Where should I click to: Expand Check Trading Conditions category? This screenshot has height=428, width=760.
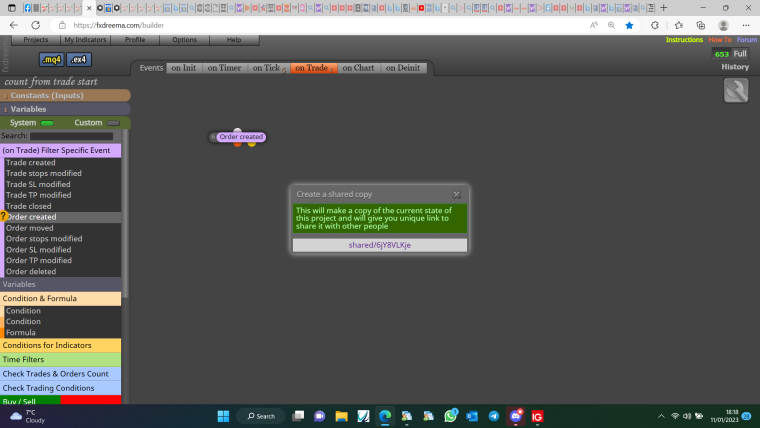pos(61,388)
